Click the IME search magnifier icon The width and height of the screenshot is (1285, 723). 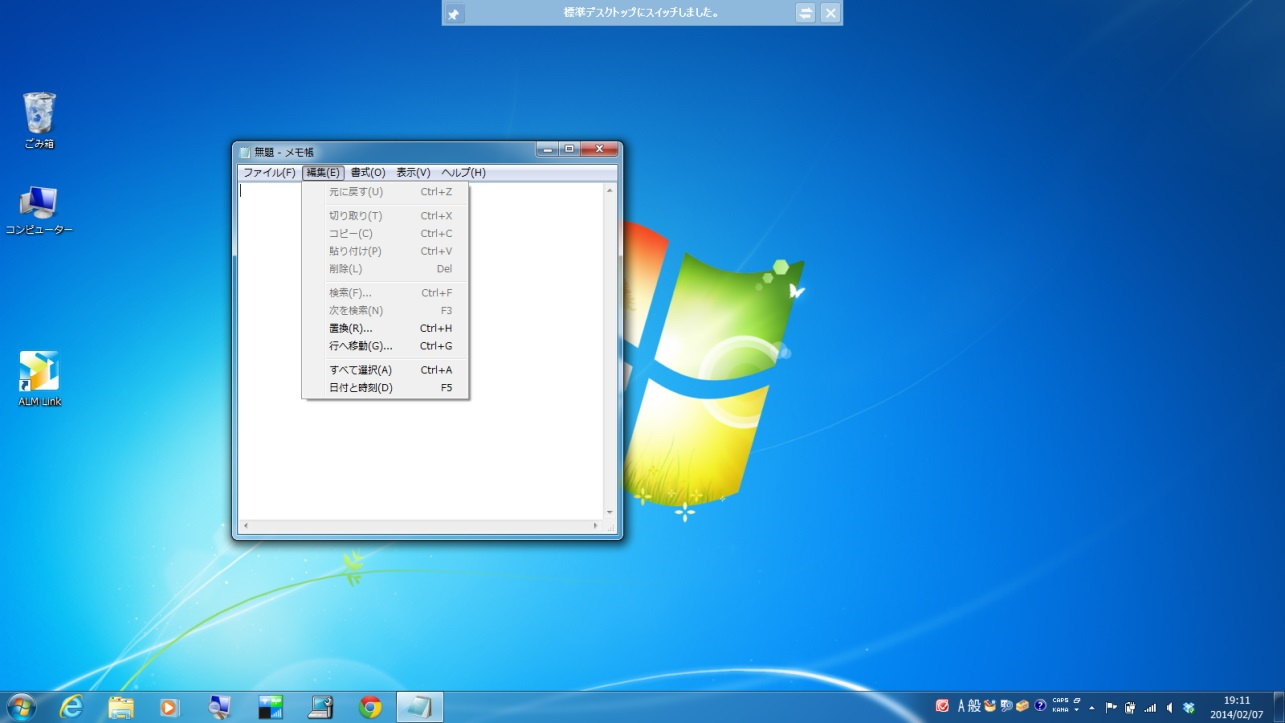pyautogui.click(x=1006, y=706)
